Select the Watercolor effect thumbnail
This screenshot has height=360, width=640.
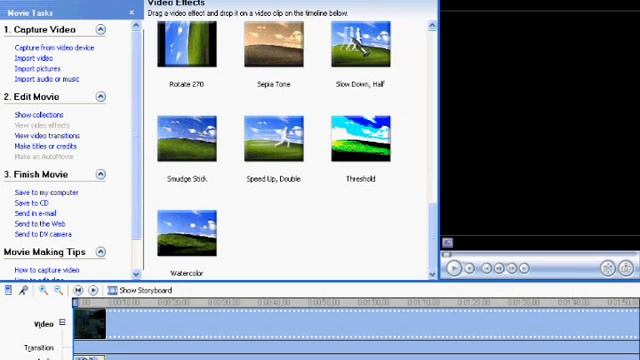[x=187, y=233]
